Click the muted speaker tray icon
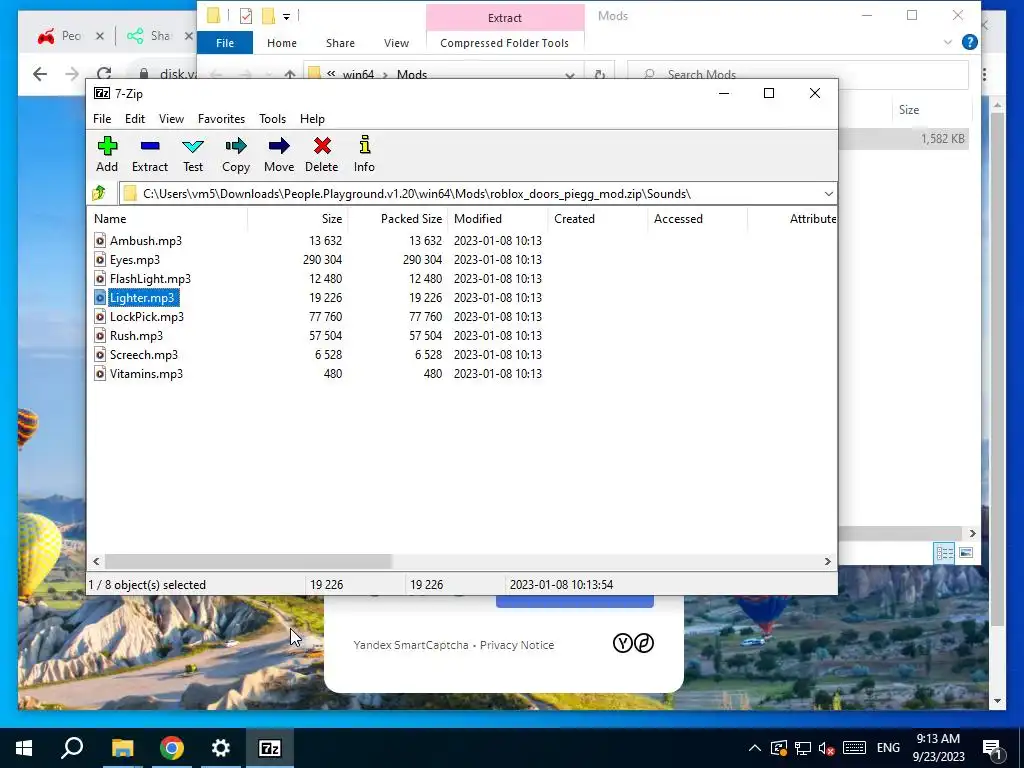Image resolution: width=1024 pixels, height=768 pixels. coord(827,748)
